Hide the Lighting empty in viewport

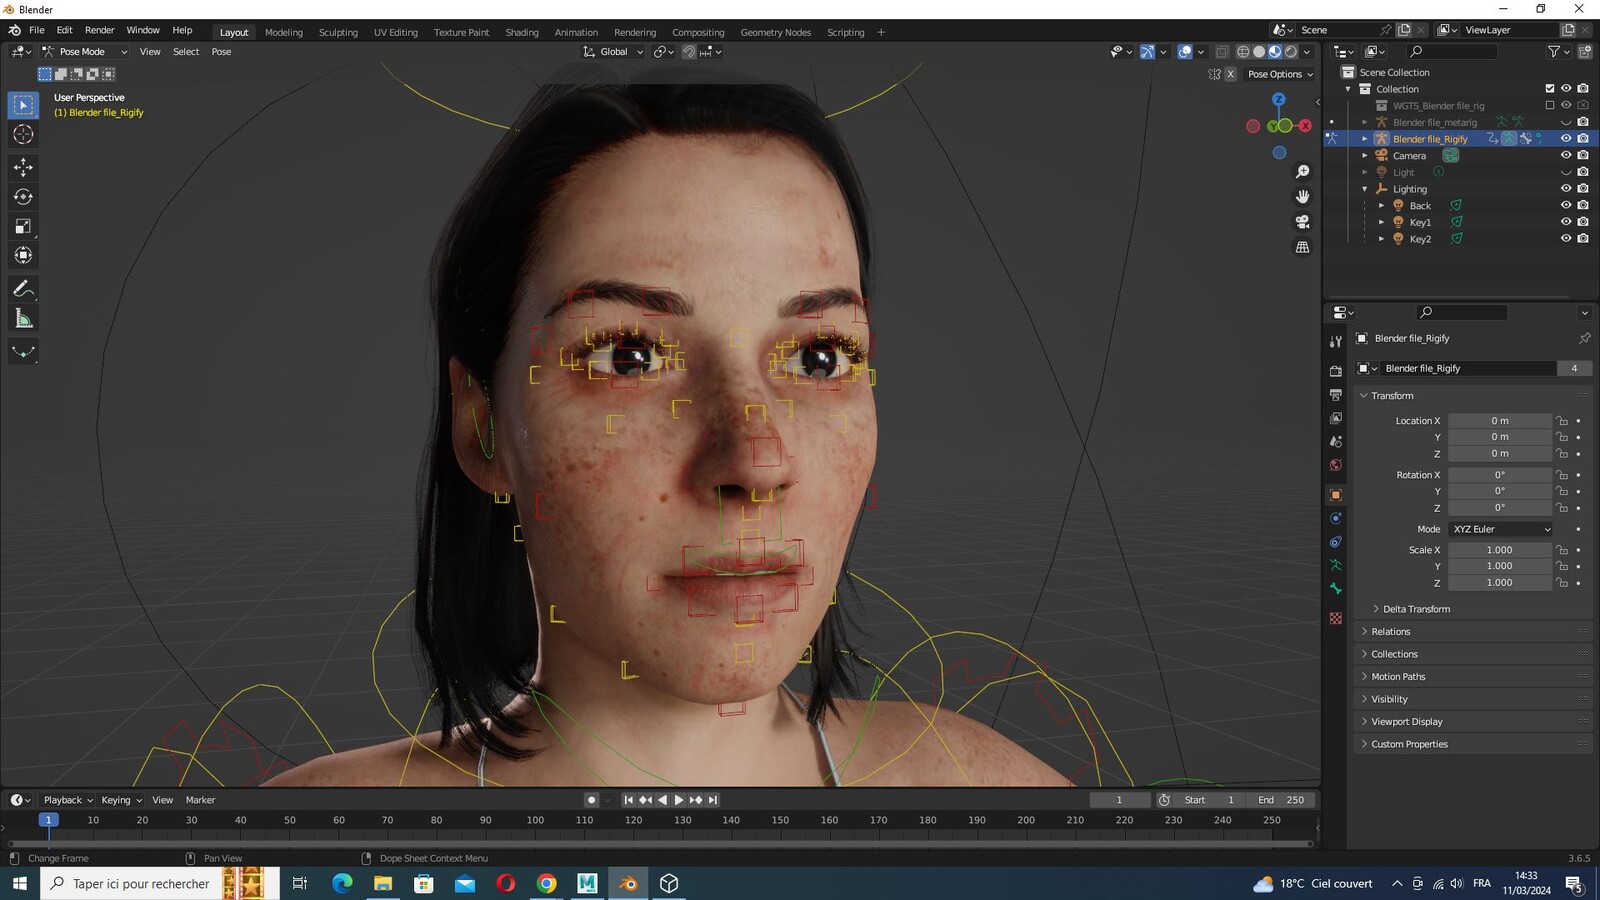(1566, 189)
